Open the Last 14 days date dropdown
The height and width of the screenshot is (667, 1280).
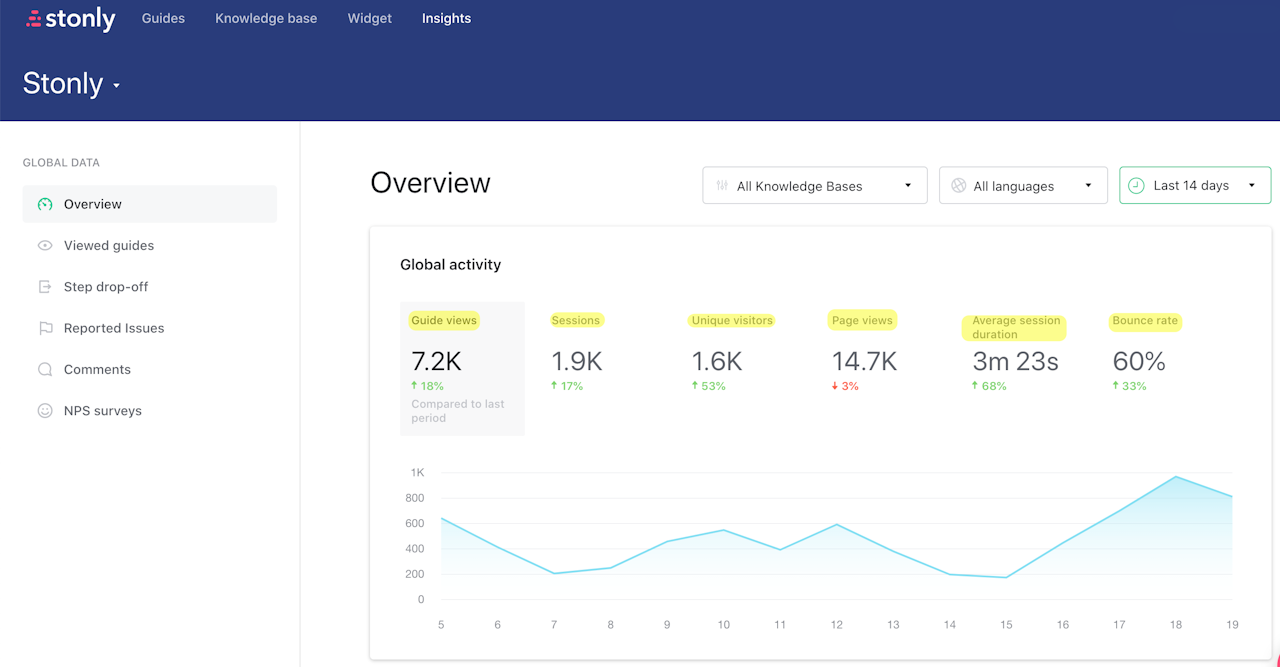pyautogui.click(x=1195, y=185)
